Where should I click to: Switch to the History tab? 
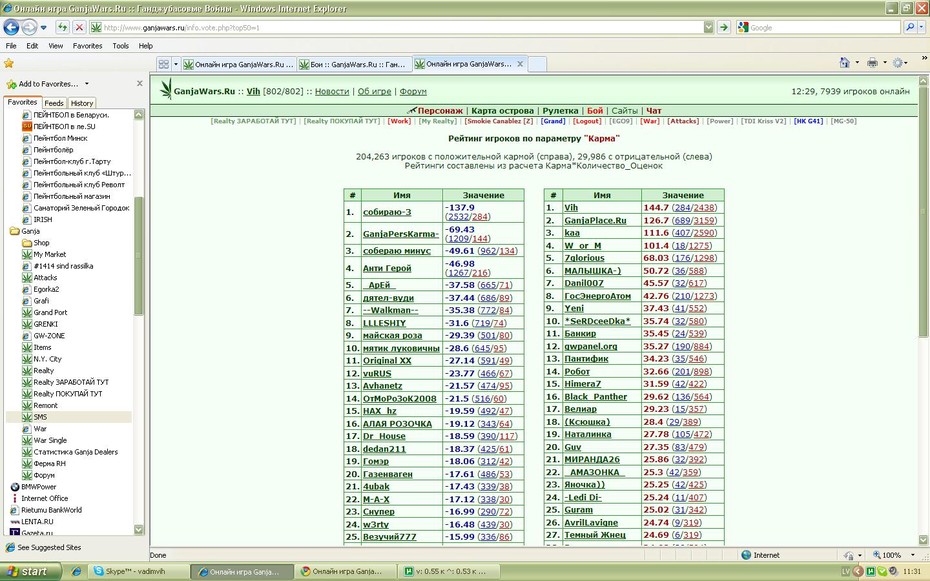82,103
